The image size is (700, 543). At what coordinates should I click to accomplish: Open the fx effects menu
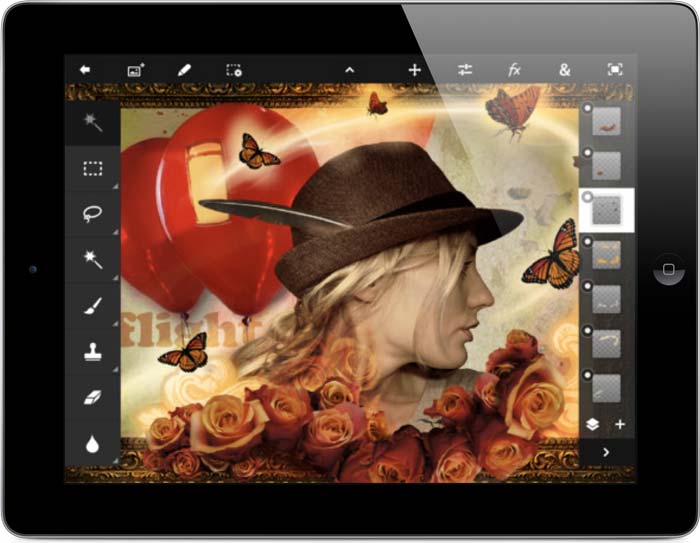[514, 70]
